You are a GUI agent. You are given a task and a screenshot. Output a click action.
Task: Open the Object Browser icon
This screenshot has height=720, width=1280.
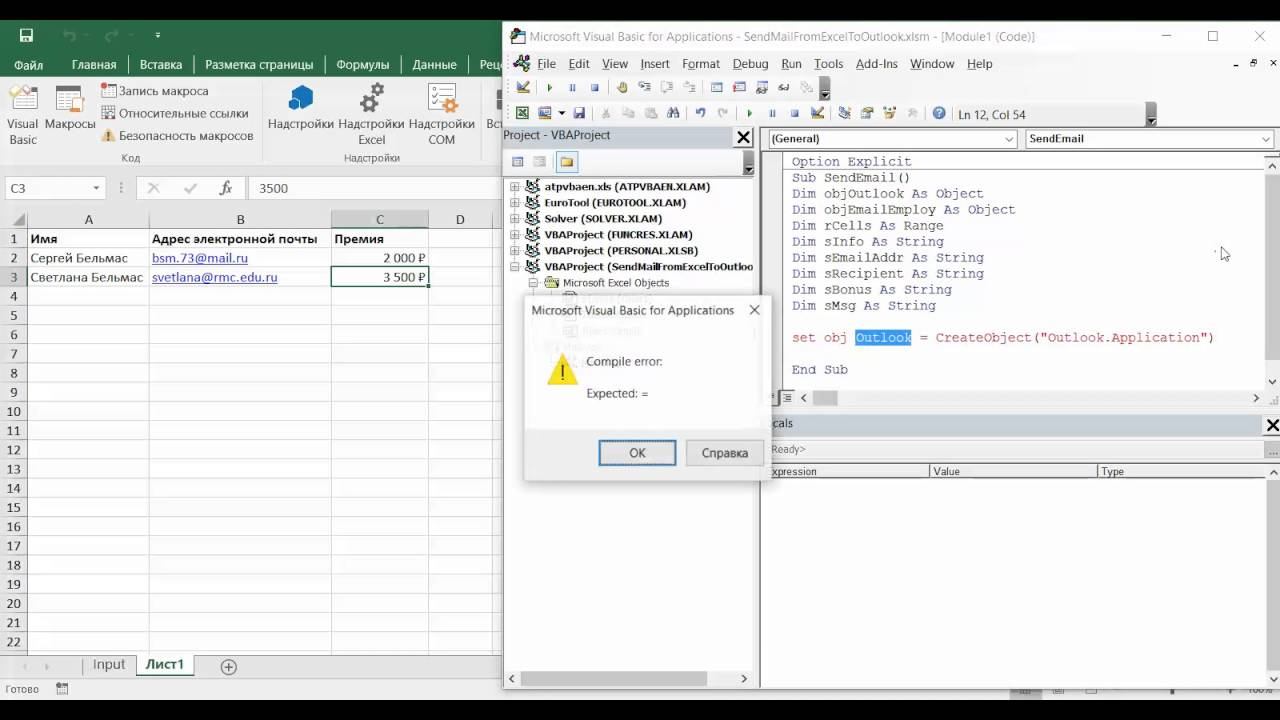889,113
